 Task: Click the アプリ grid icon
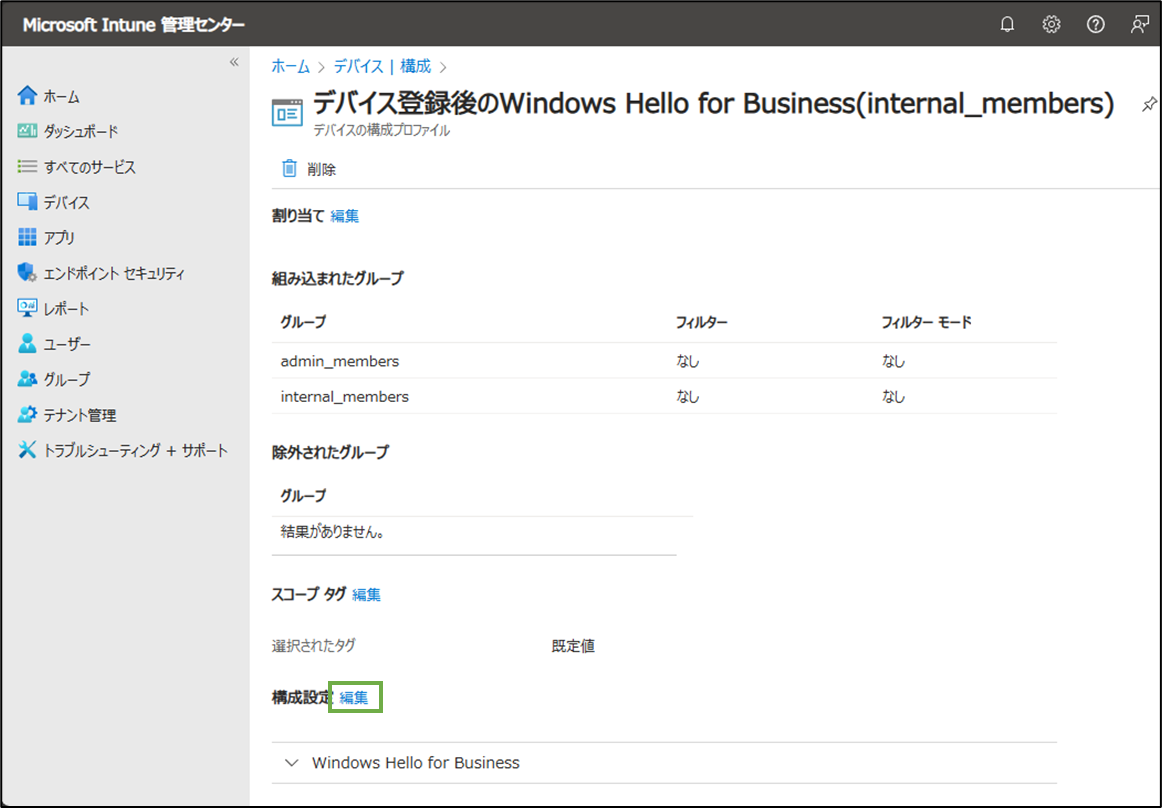(x=27, y=237)
